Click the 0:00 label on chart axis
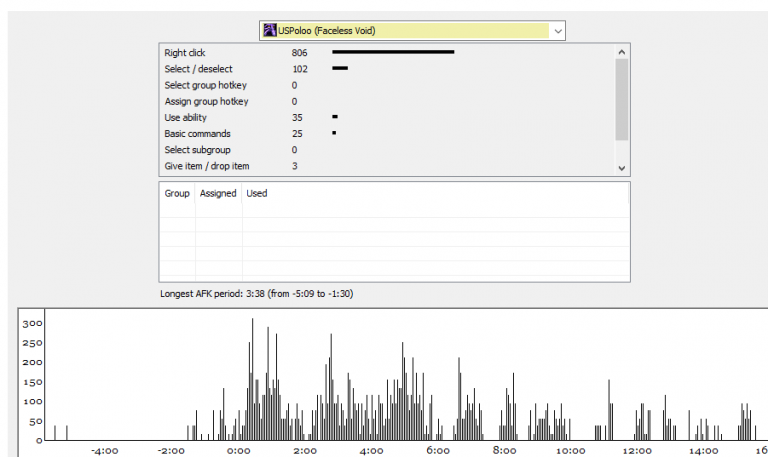 [239, 451]
